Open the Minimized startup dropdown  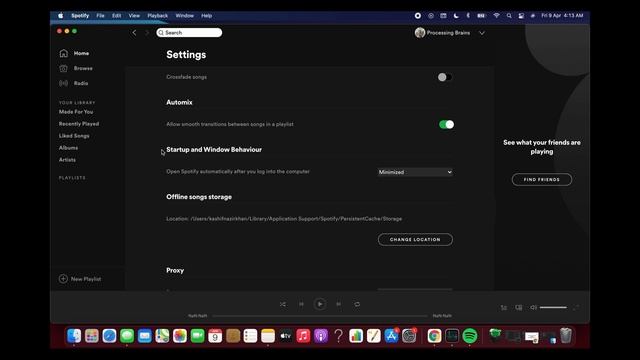tap(415, 172)
